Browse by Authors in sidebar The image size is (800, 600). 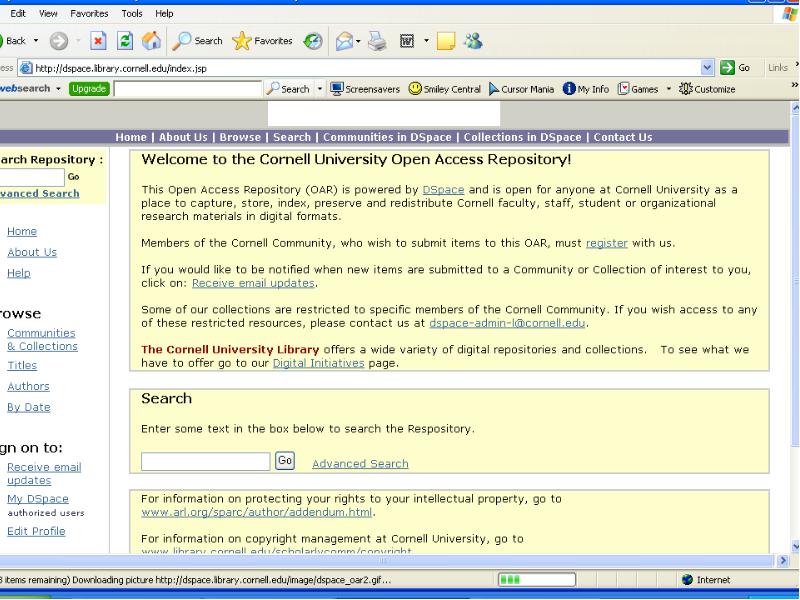tap(28, 387)
